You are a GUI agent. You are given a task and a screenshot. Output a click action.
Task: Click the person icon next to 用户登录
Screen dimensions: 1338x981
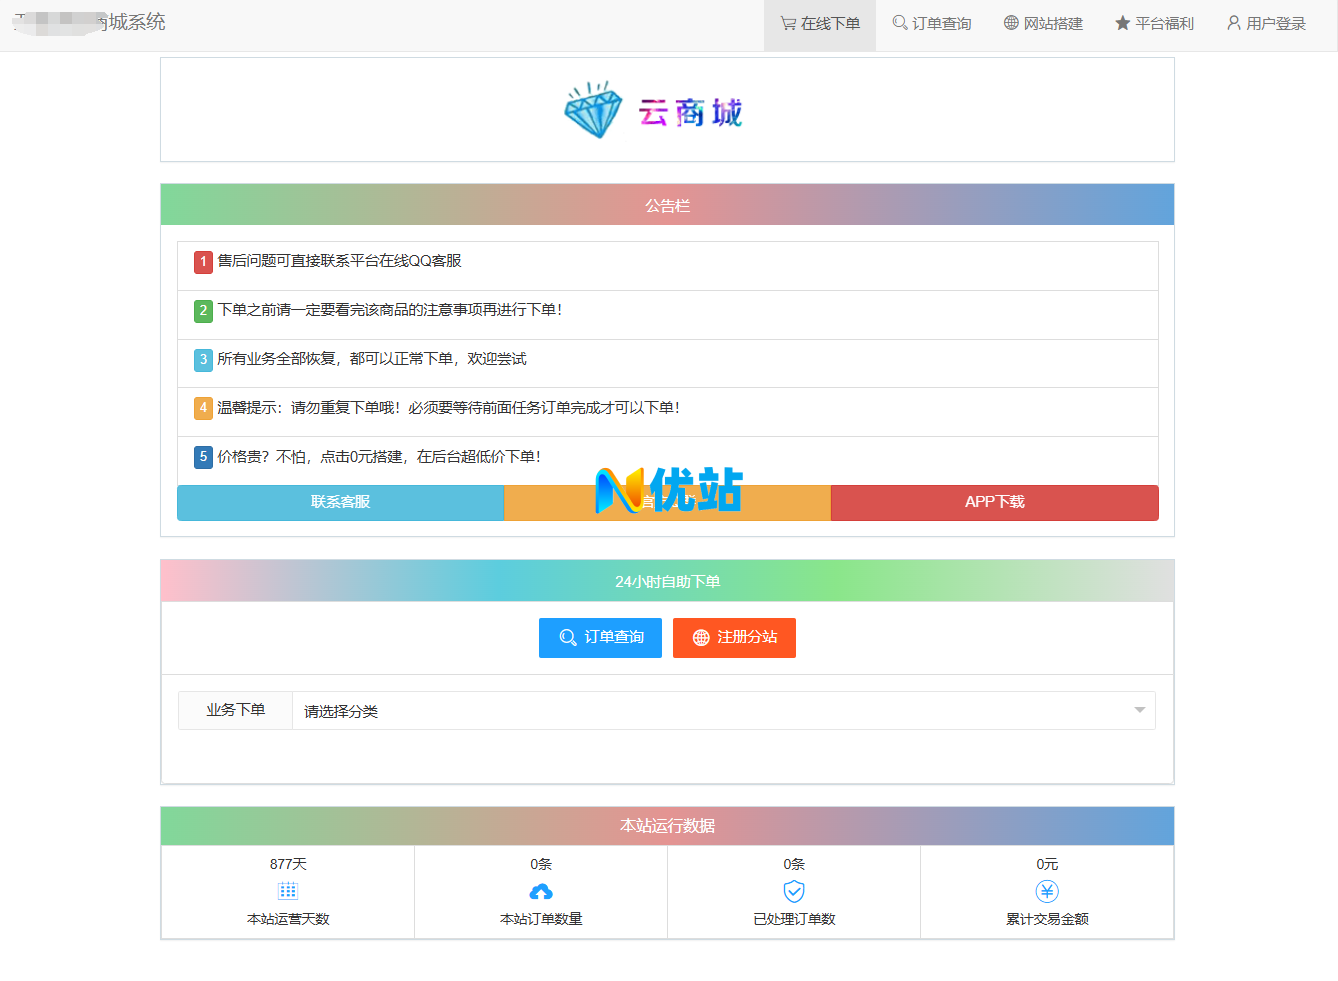[x=1233, y=23]
